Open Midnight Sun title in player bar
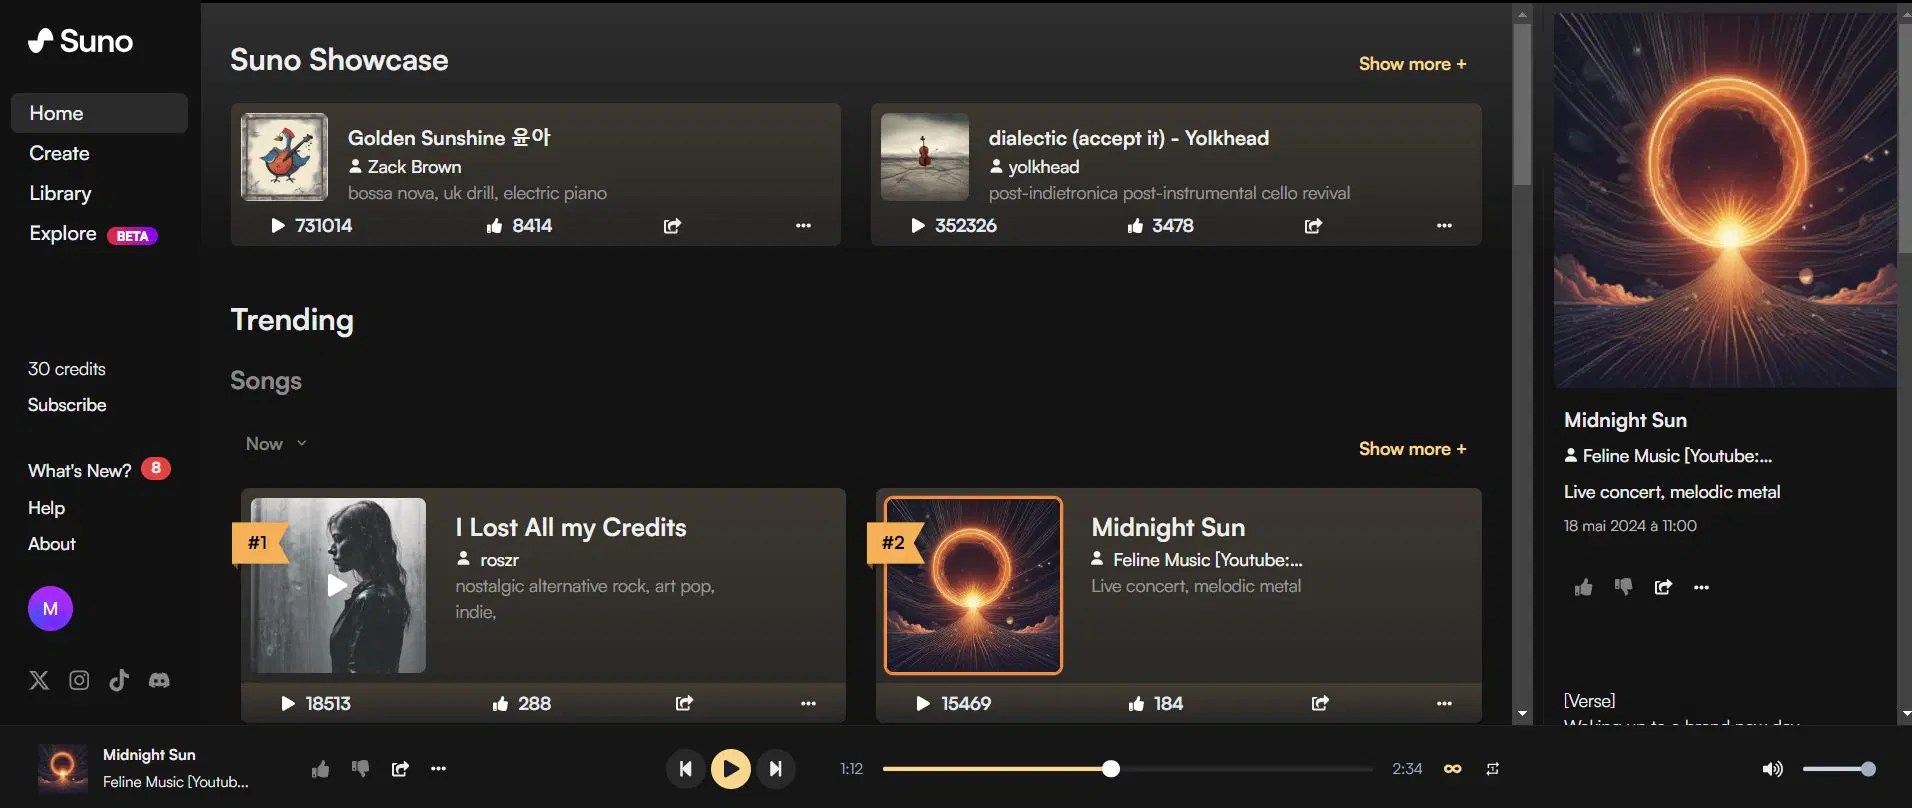1912x808 pixels. (149, 755)
